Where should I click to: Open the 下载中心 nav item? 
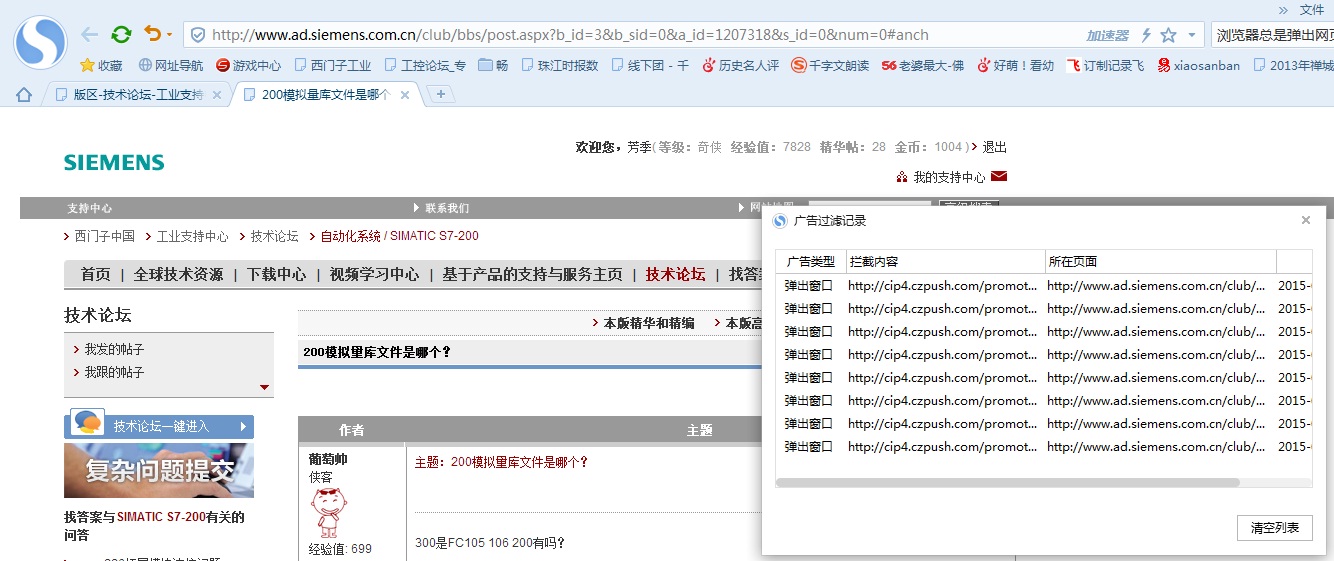tap(276, 274)
